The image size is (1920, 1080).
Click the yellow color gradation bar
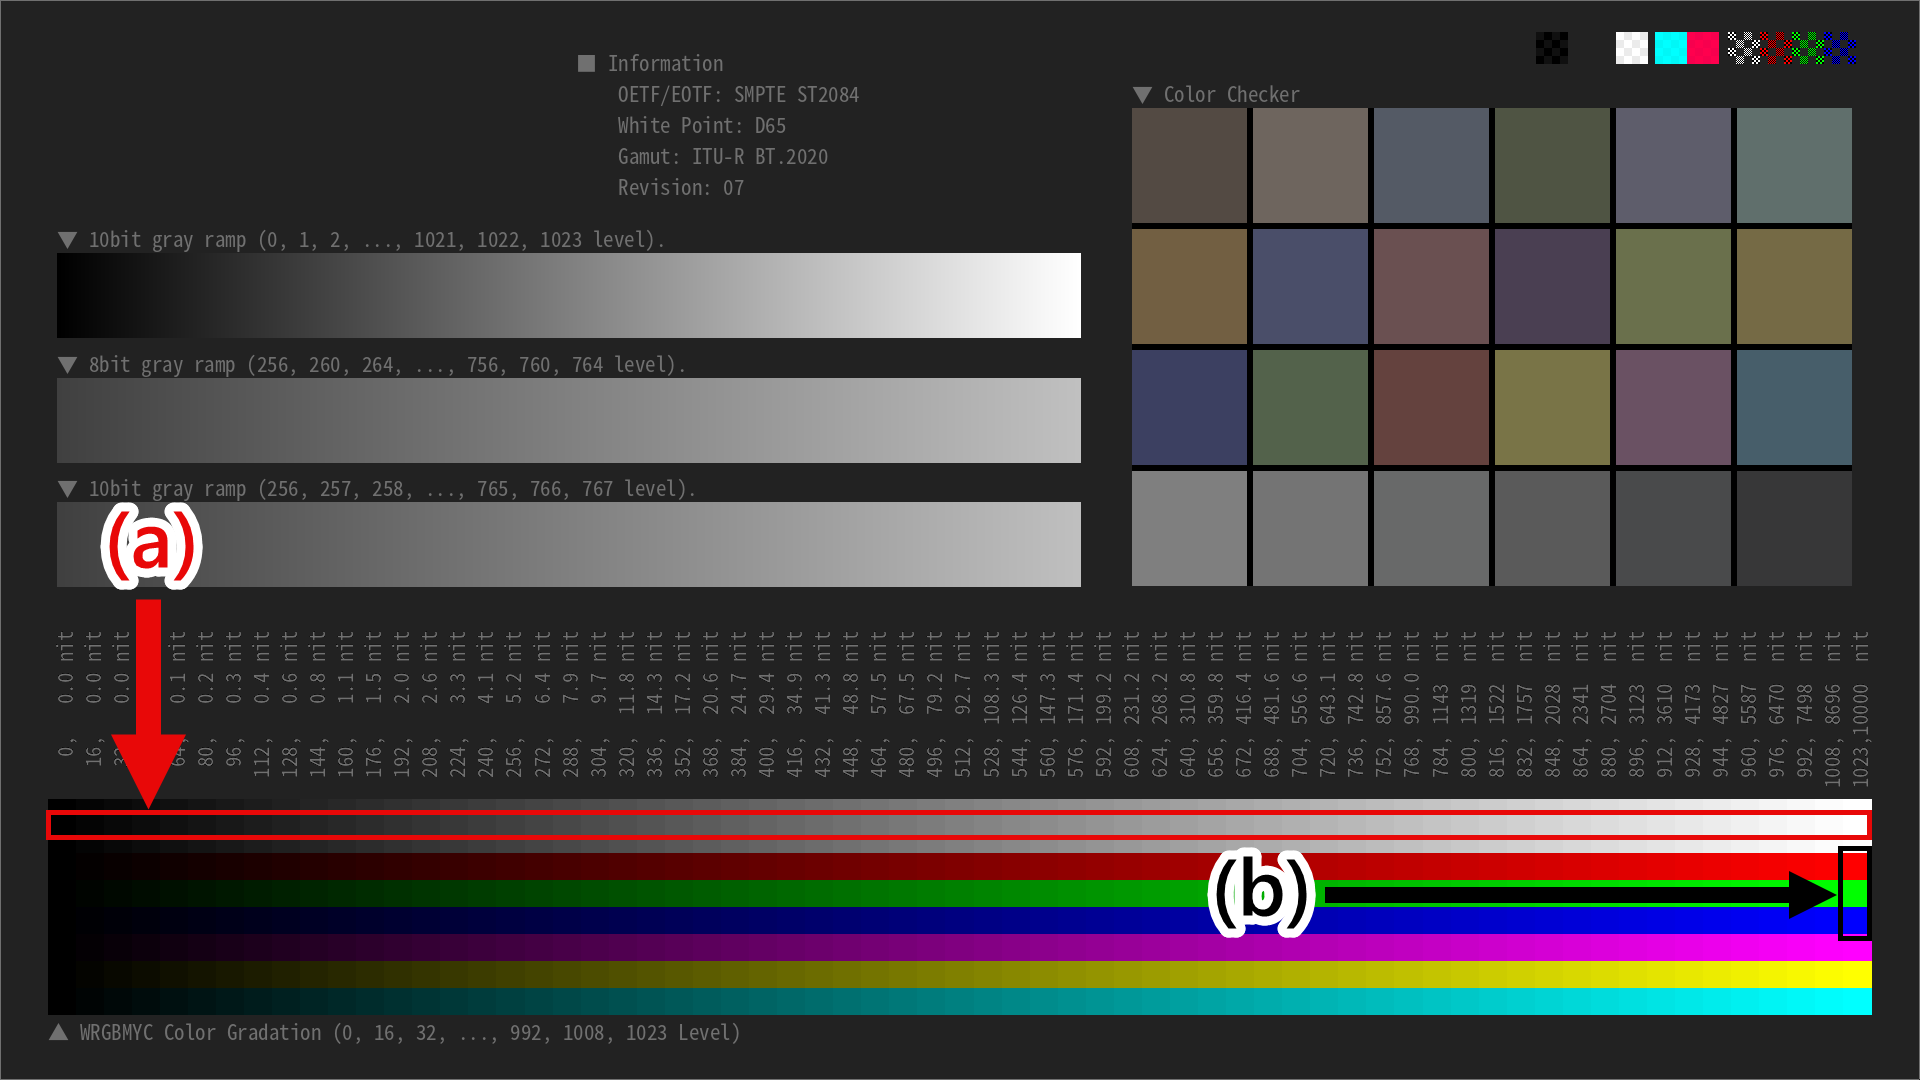[x=958, y=974]
